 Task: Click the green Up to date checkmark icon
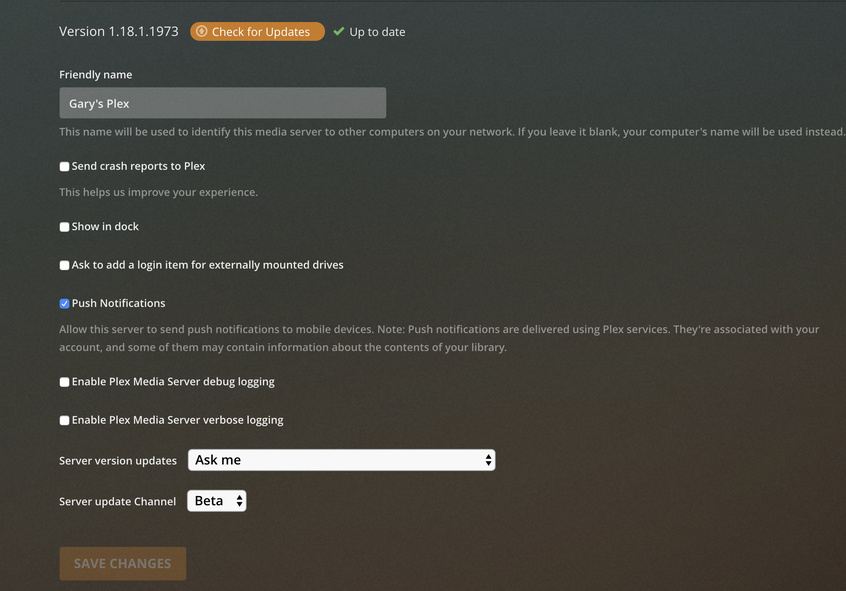click(339, 32)
